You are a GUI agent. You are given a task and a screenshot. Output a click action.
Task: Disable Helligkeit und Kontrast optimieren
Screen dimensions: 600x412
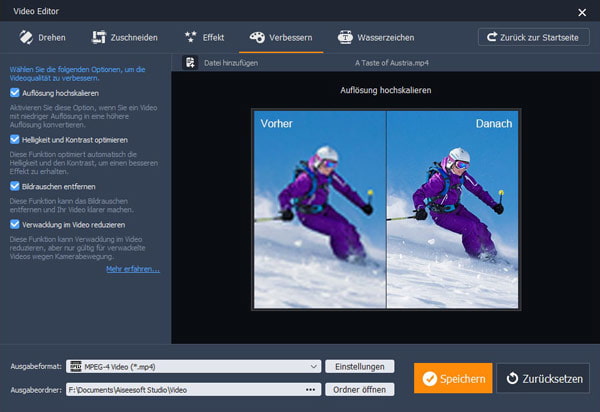(14, 139)
